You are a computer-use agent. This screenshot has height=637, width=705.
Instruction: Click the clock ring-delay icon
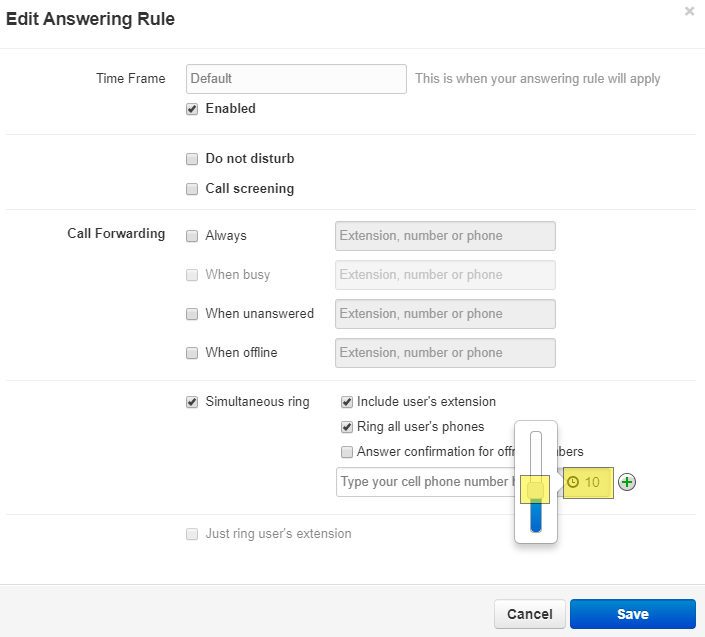pyautogui.click(x=573, y=482)
